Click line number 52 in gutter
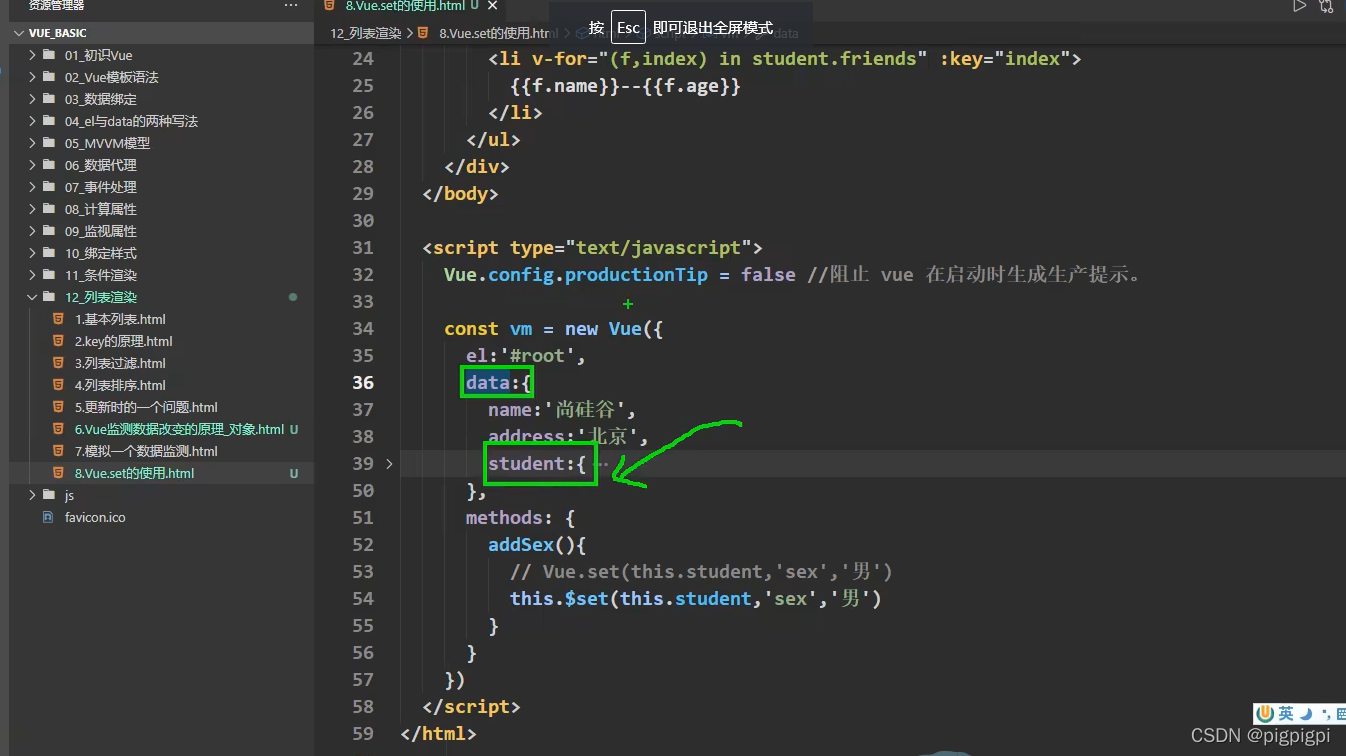This screenshot has width=1346, height=756. pyautogui.click(x=363, y=544)
